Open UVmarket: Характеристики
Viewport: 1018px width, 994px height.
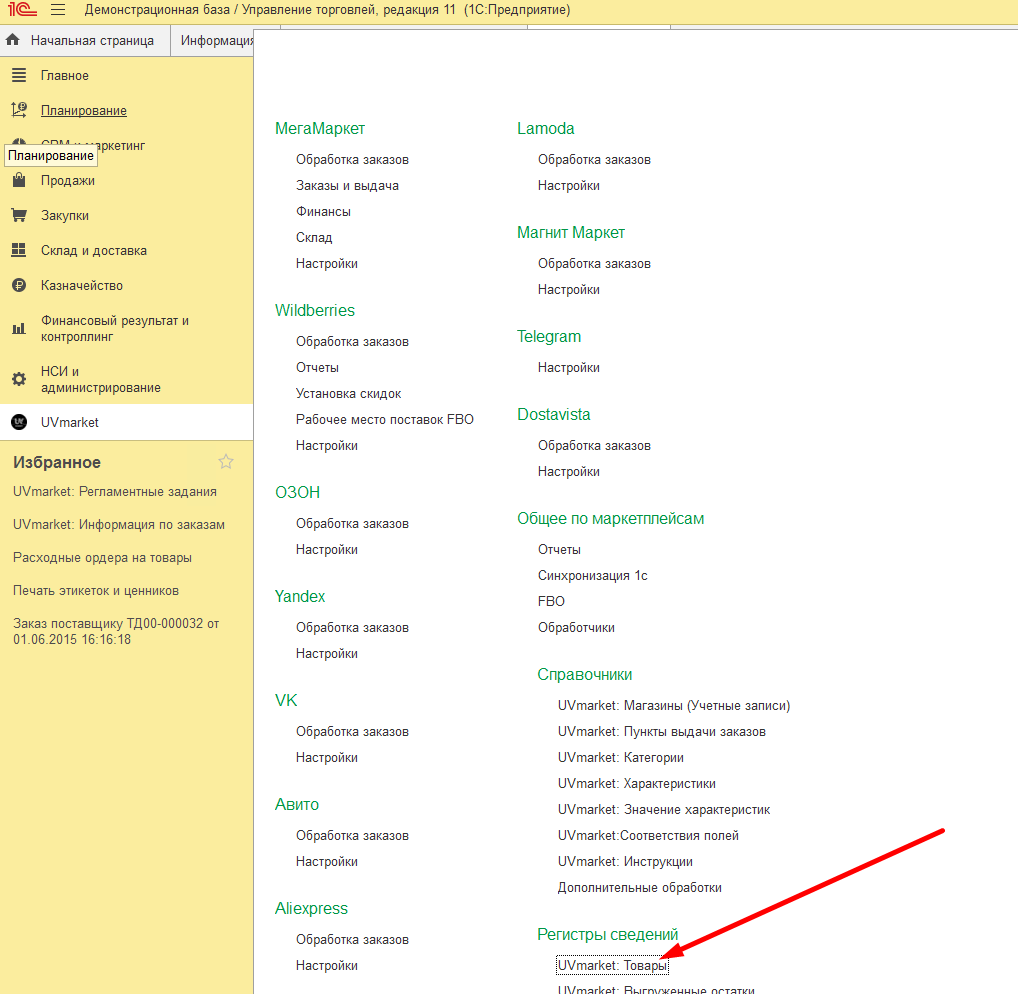(x=637, y=783)
